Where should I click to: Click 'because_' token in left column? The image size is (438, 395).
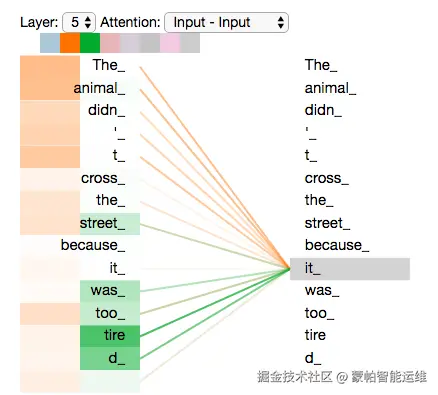[93, 246]
